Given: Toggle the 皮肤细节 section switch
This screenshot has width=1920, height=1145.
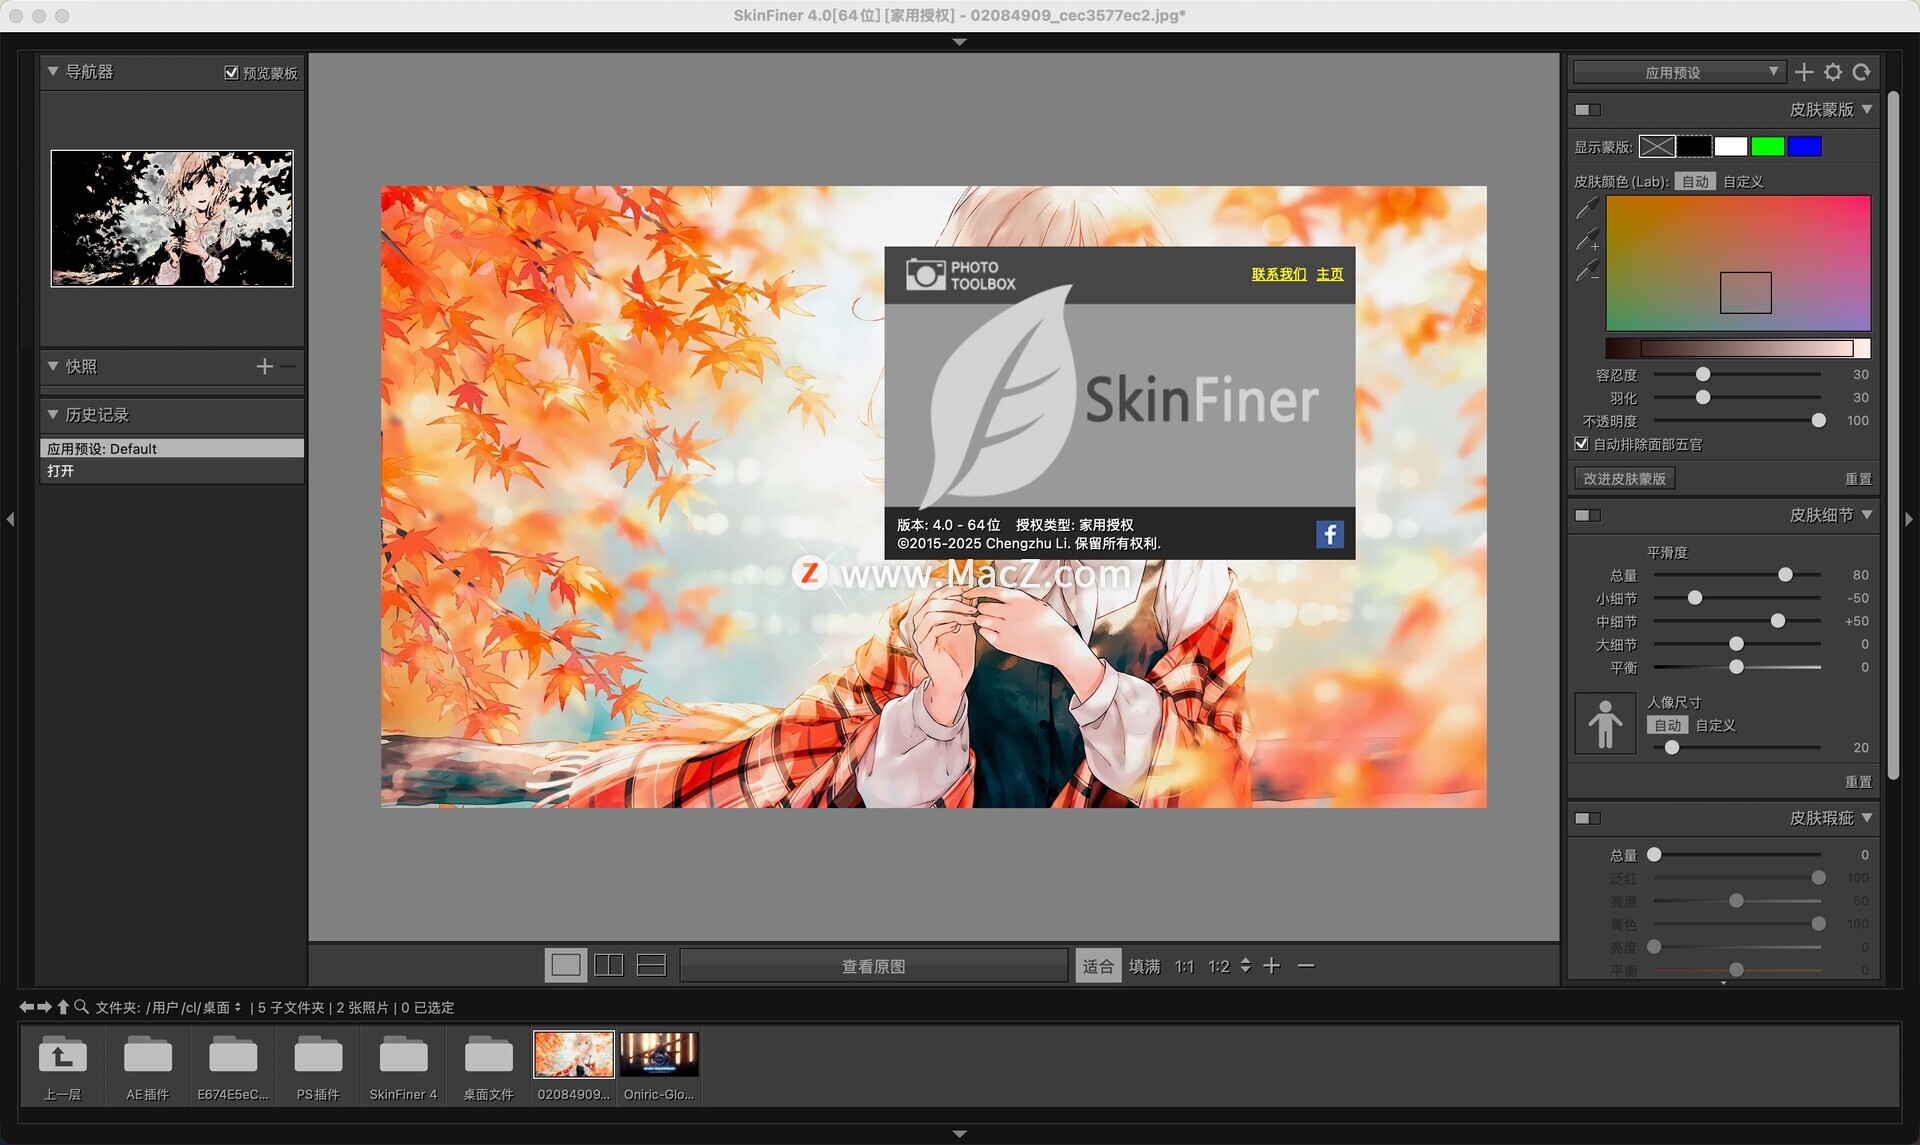Looking at the screenshot, I should point(1587,516).
